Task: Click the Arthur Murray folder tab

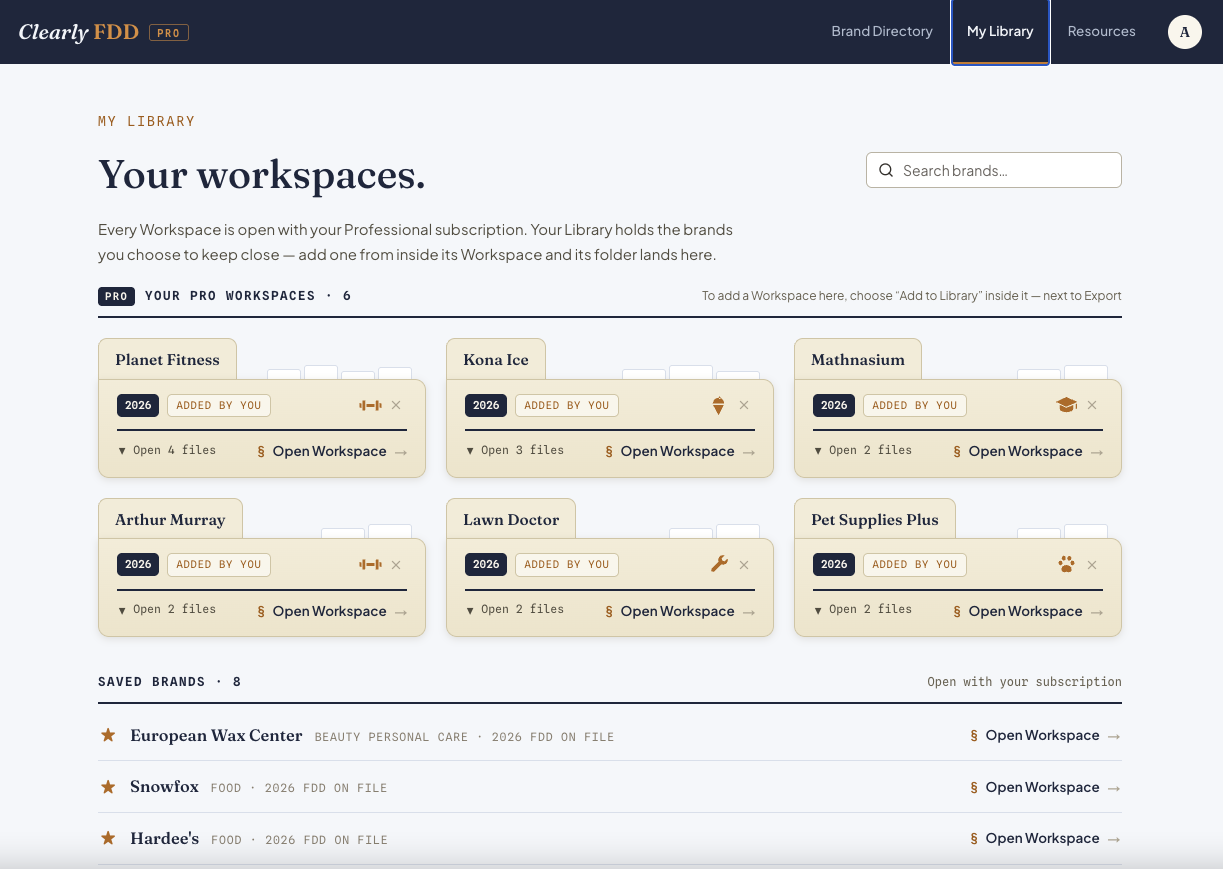Action: (x=170, y=519)
